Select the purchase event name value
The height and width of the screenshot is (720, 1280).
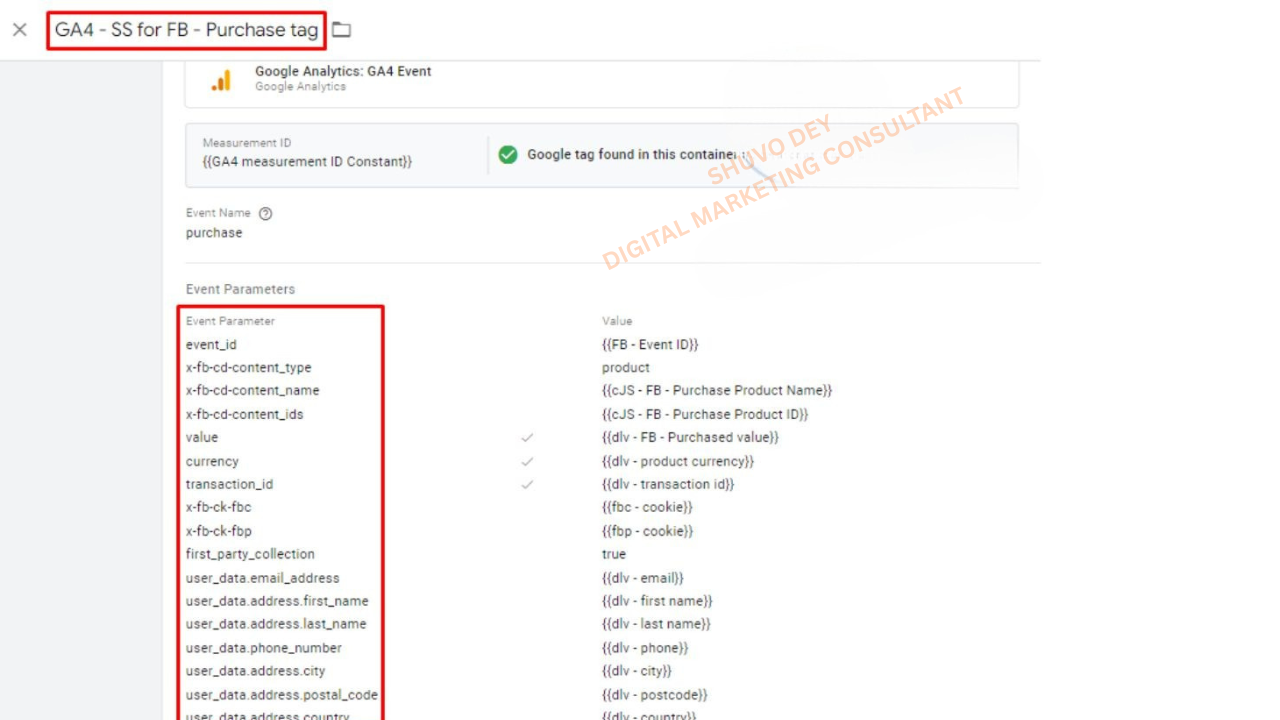point(214,233)
